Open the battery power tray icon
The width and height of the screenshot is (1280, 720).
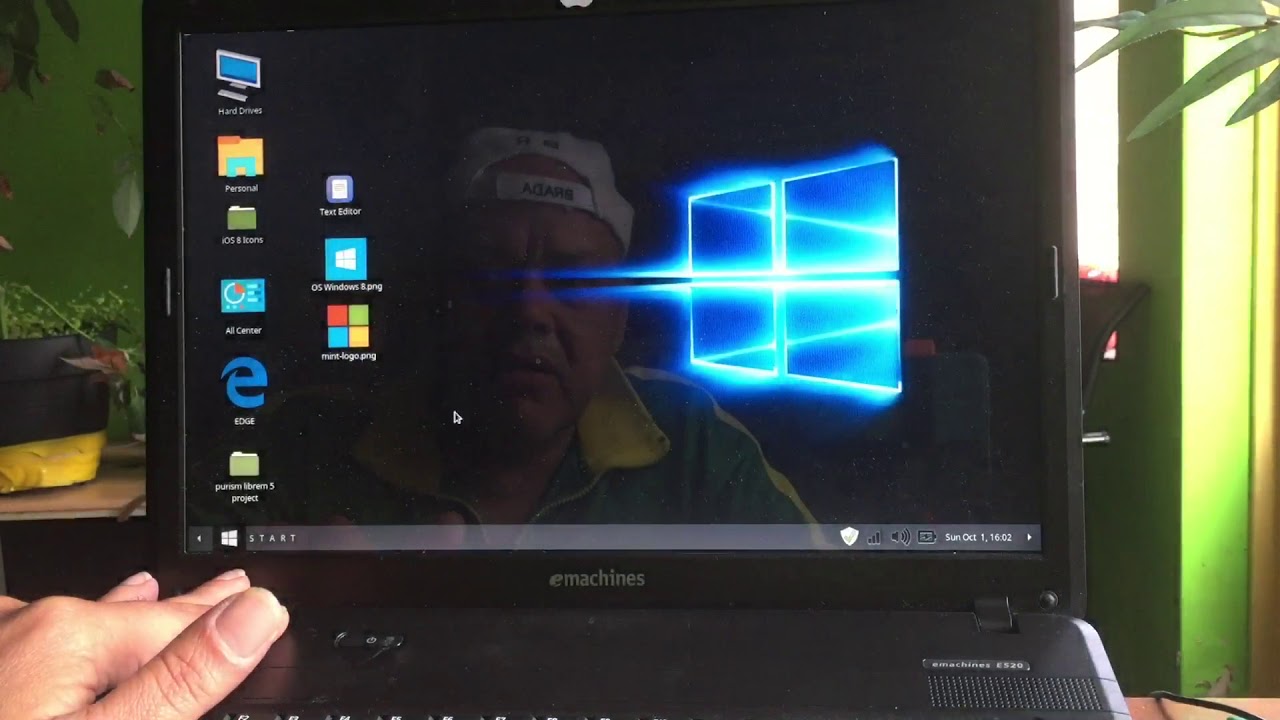(x=927, y=537)
